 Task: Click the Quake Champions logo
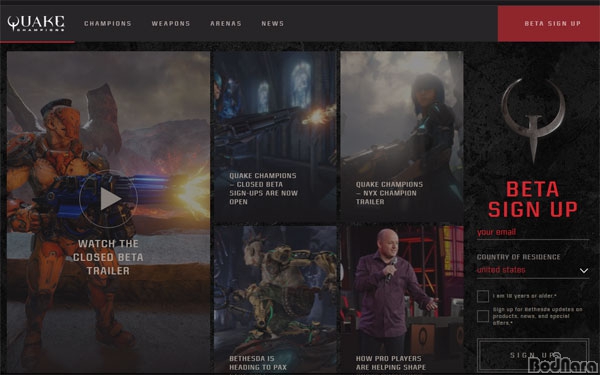point(36,23)
